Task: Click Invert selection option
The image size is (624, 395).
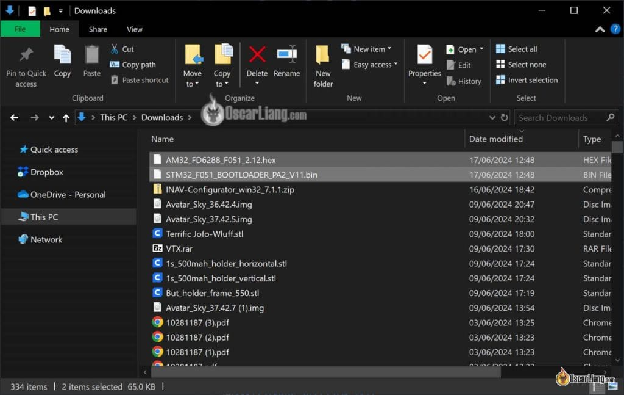Action: (527, 80)
